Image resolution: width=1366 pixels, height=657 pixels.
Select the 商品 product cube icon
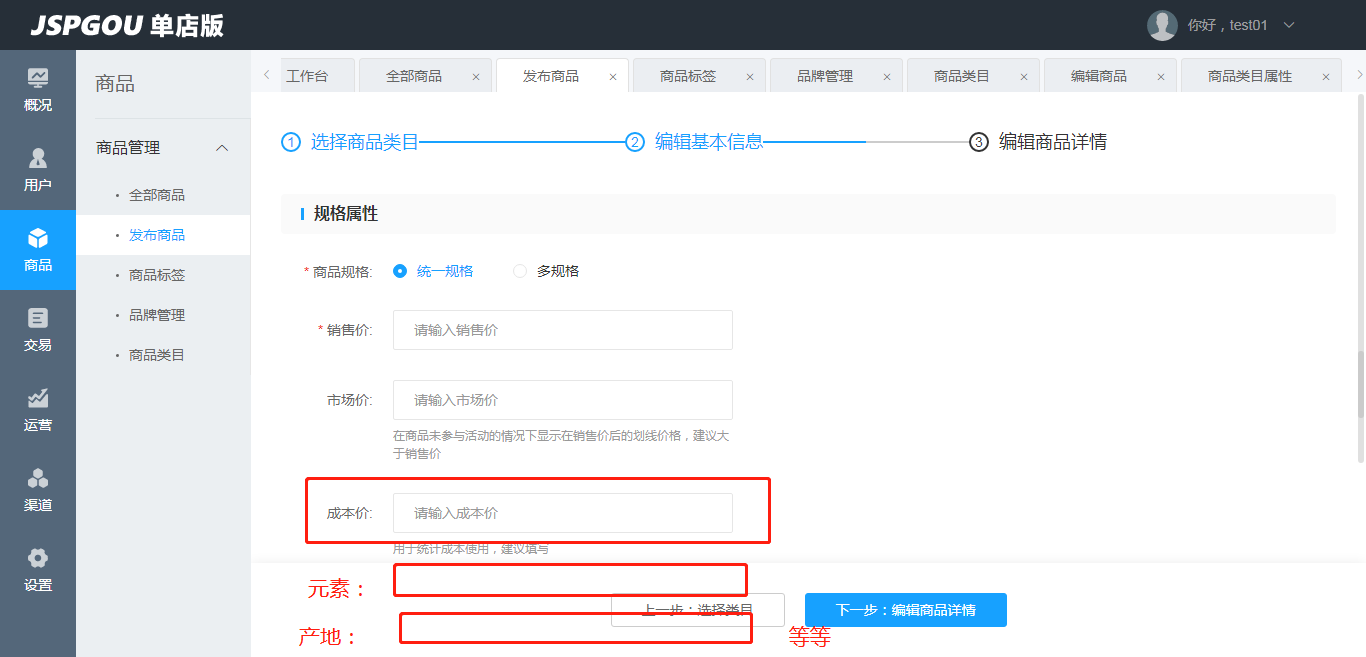38,239
